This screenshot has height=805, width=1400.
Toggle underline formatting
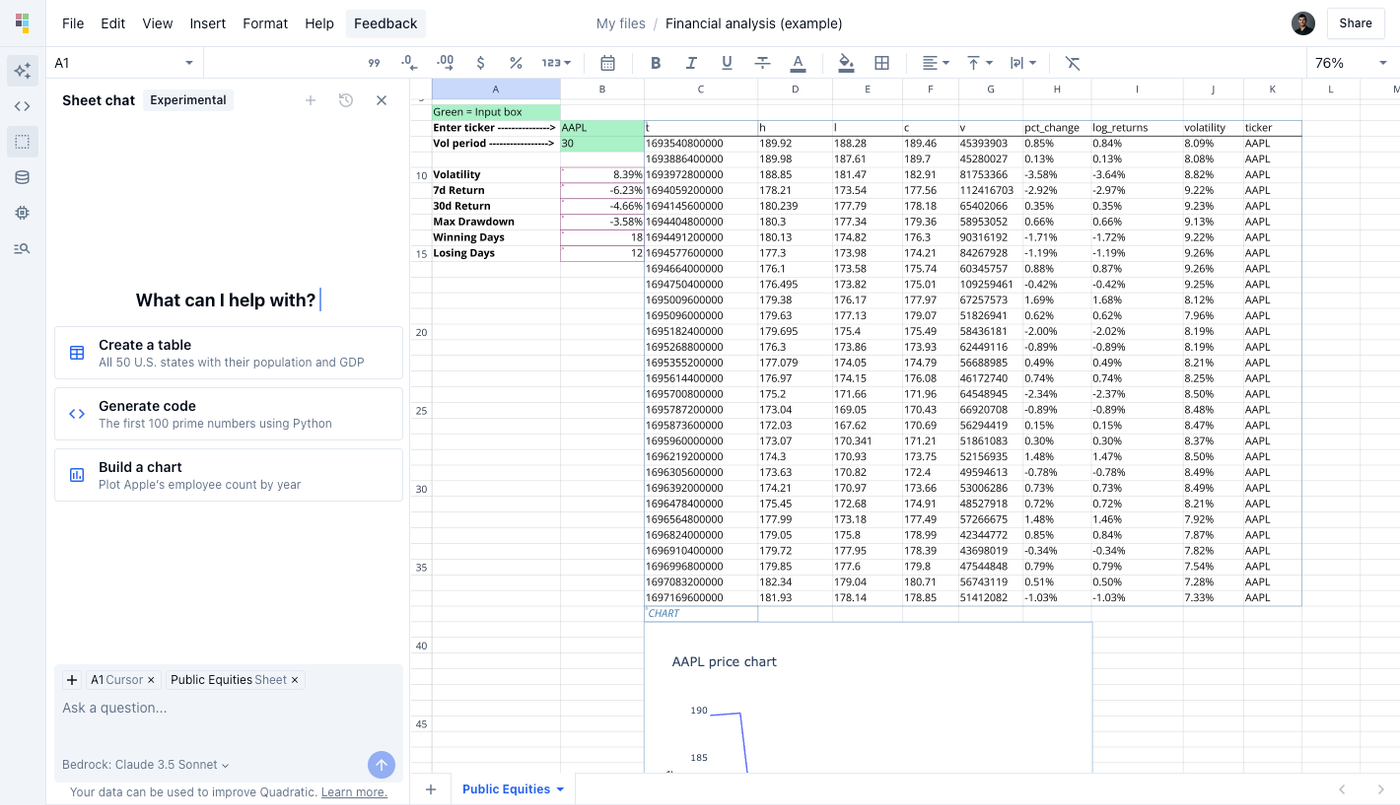(727, 63)
